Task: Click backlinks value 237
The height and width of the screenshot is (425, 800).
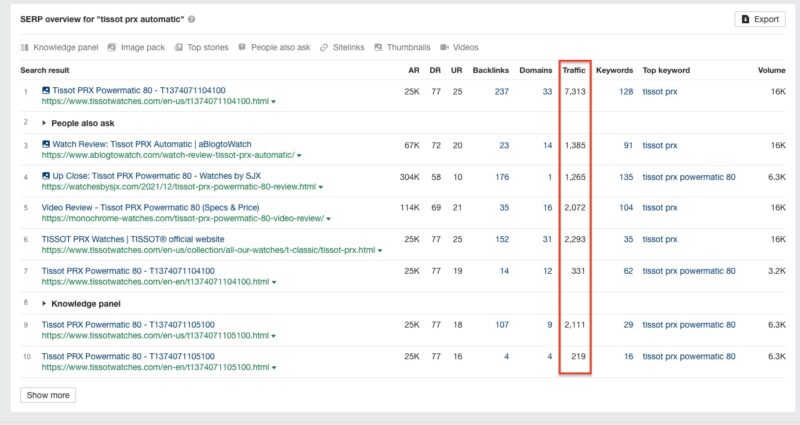Action: [x=502, y=92]
